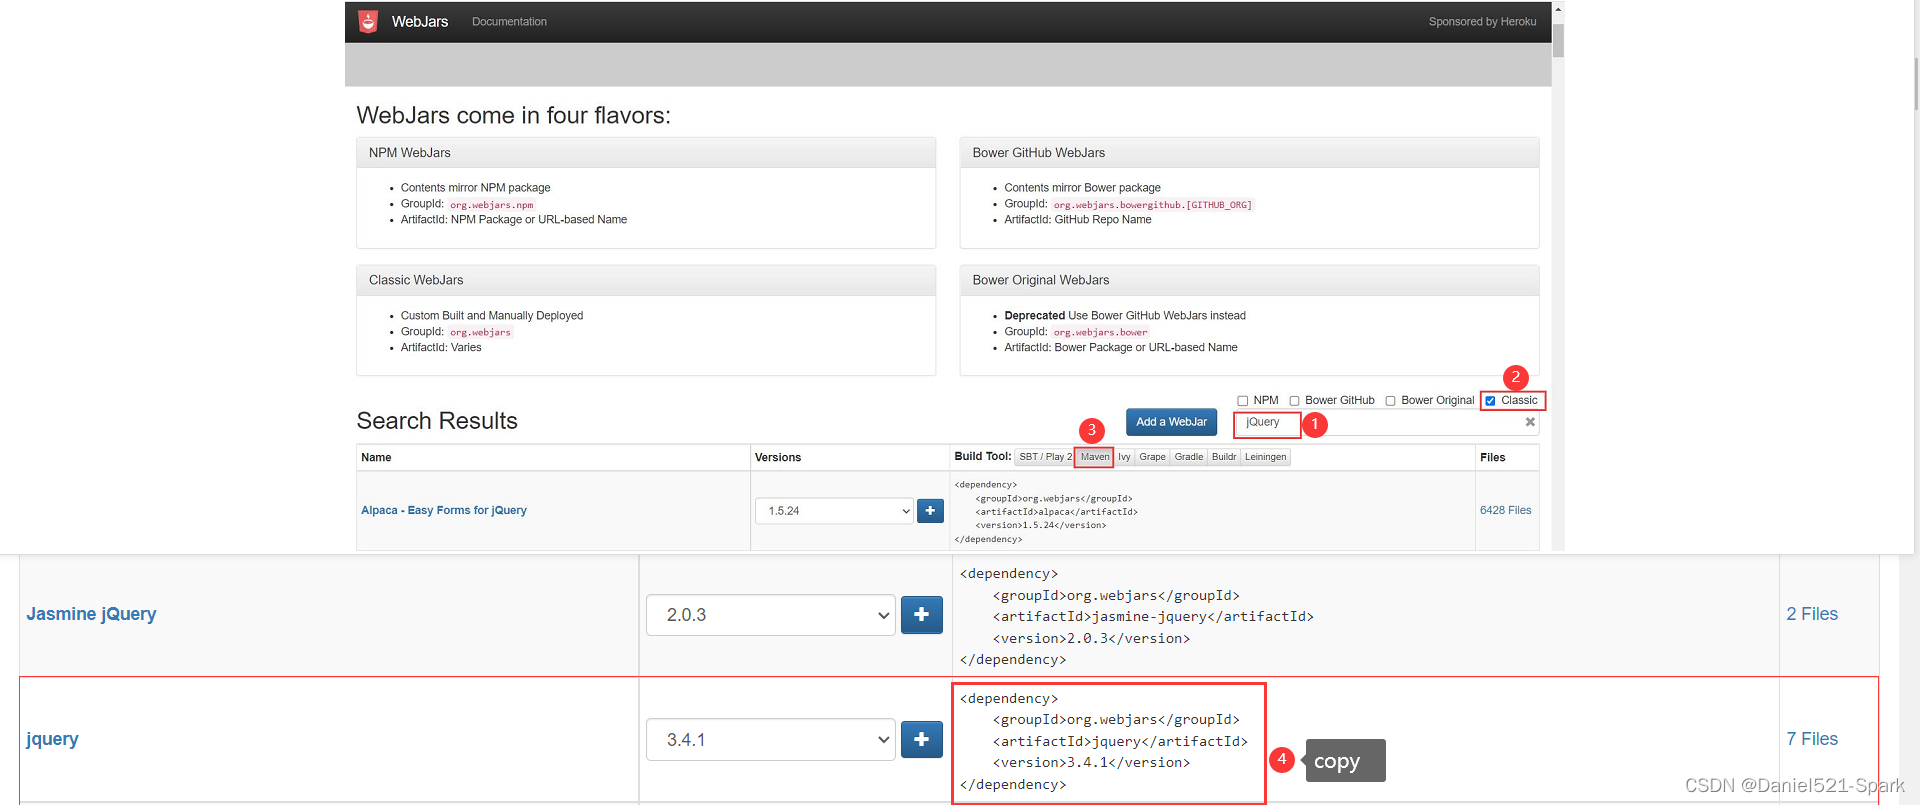
Task: Open the Jasmine jQuery 2.0.3 version dropdown
Action: coord(771,615)
